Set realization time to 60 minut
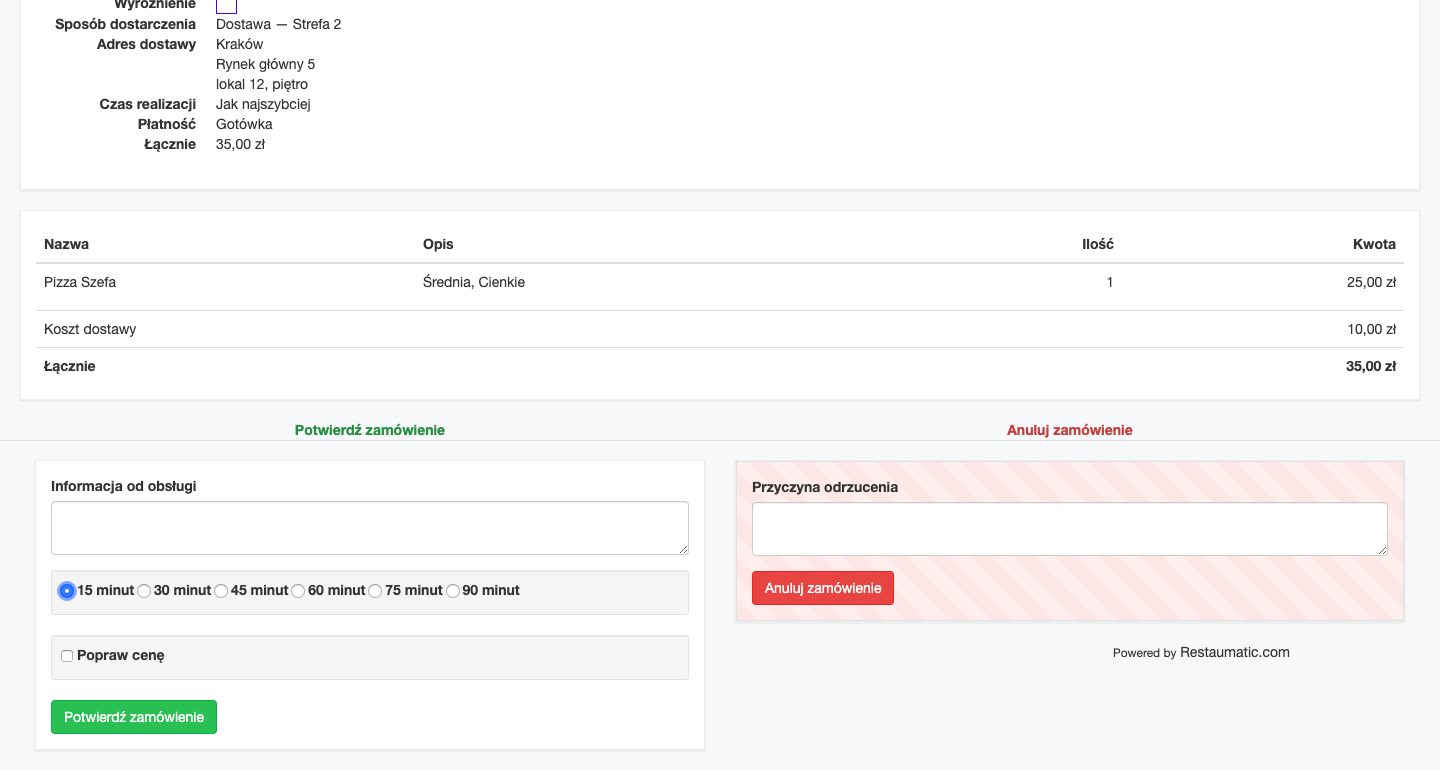Viewport: 1440px width, 770px height. click(298, 591)
